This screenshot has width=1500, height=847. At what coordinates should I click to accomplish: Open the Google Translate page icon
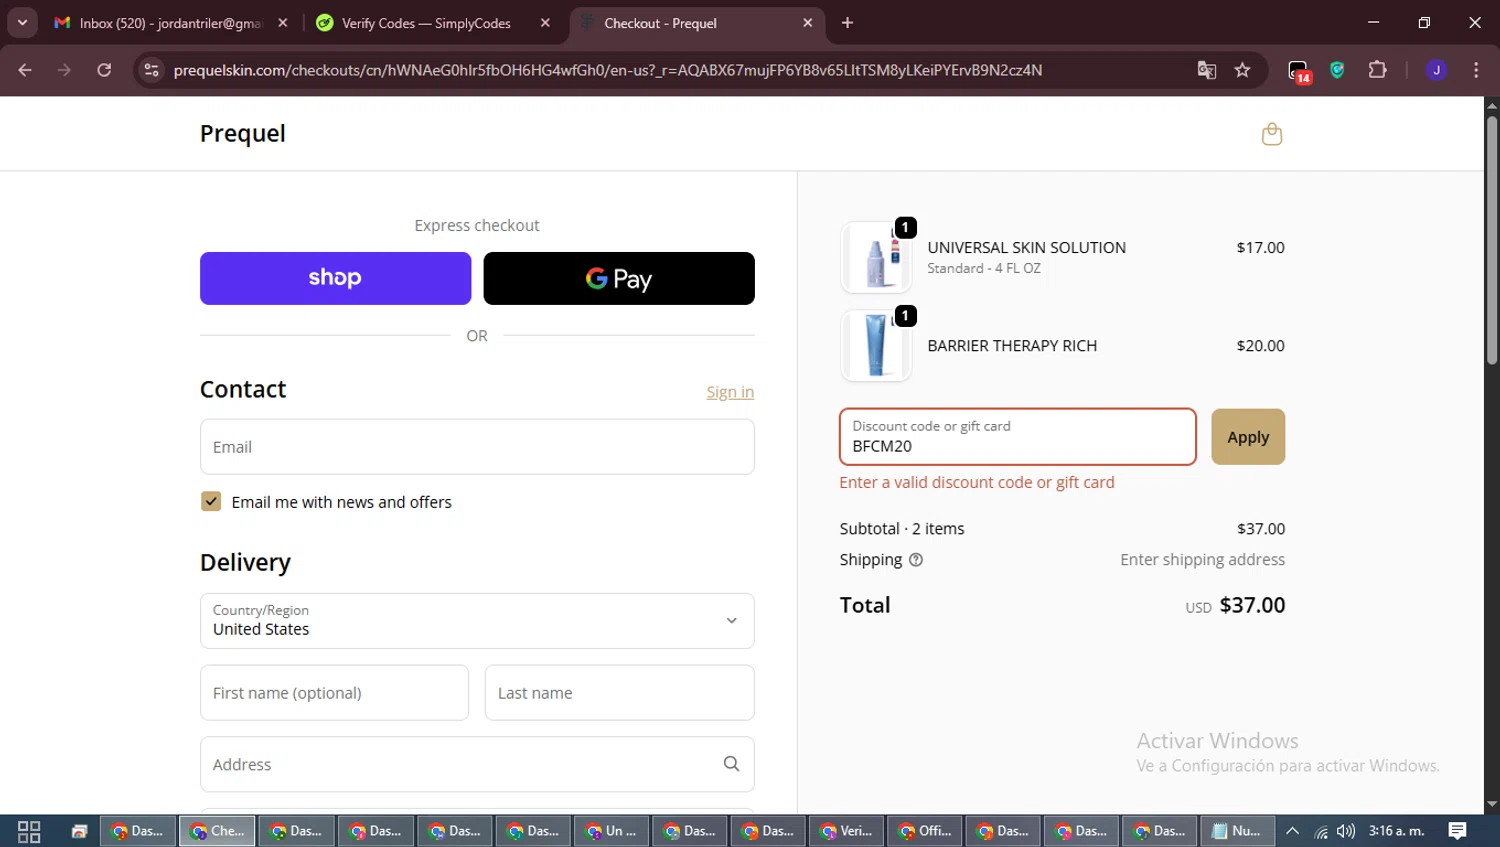point(1207,70)
